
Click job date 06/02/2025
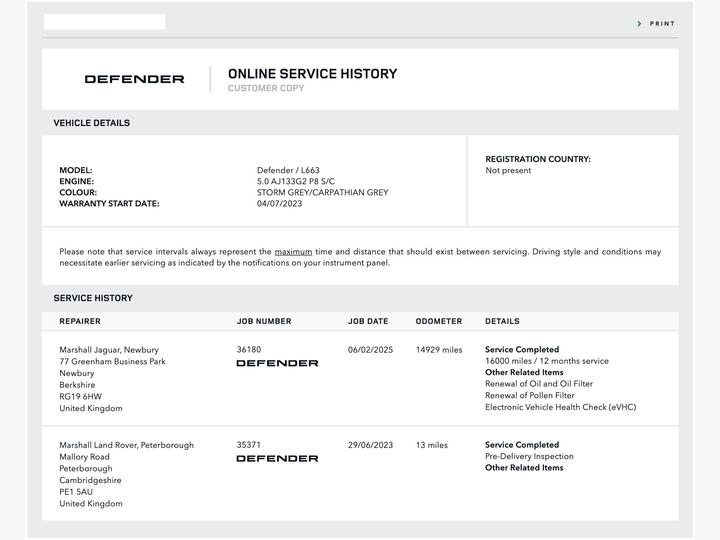(x=371, y=349)
